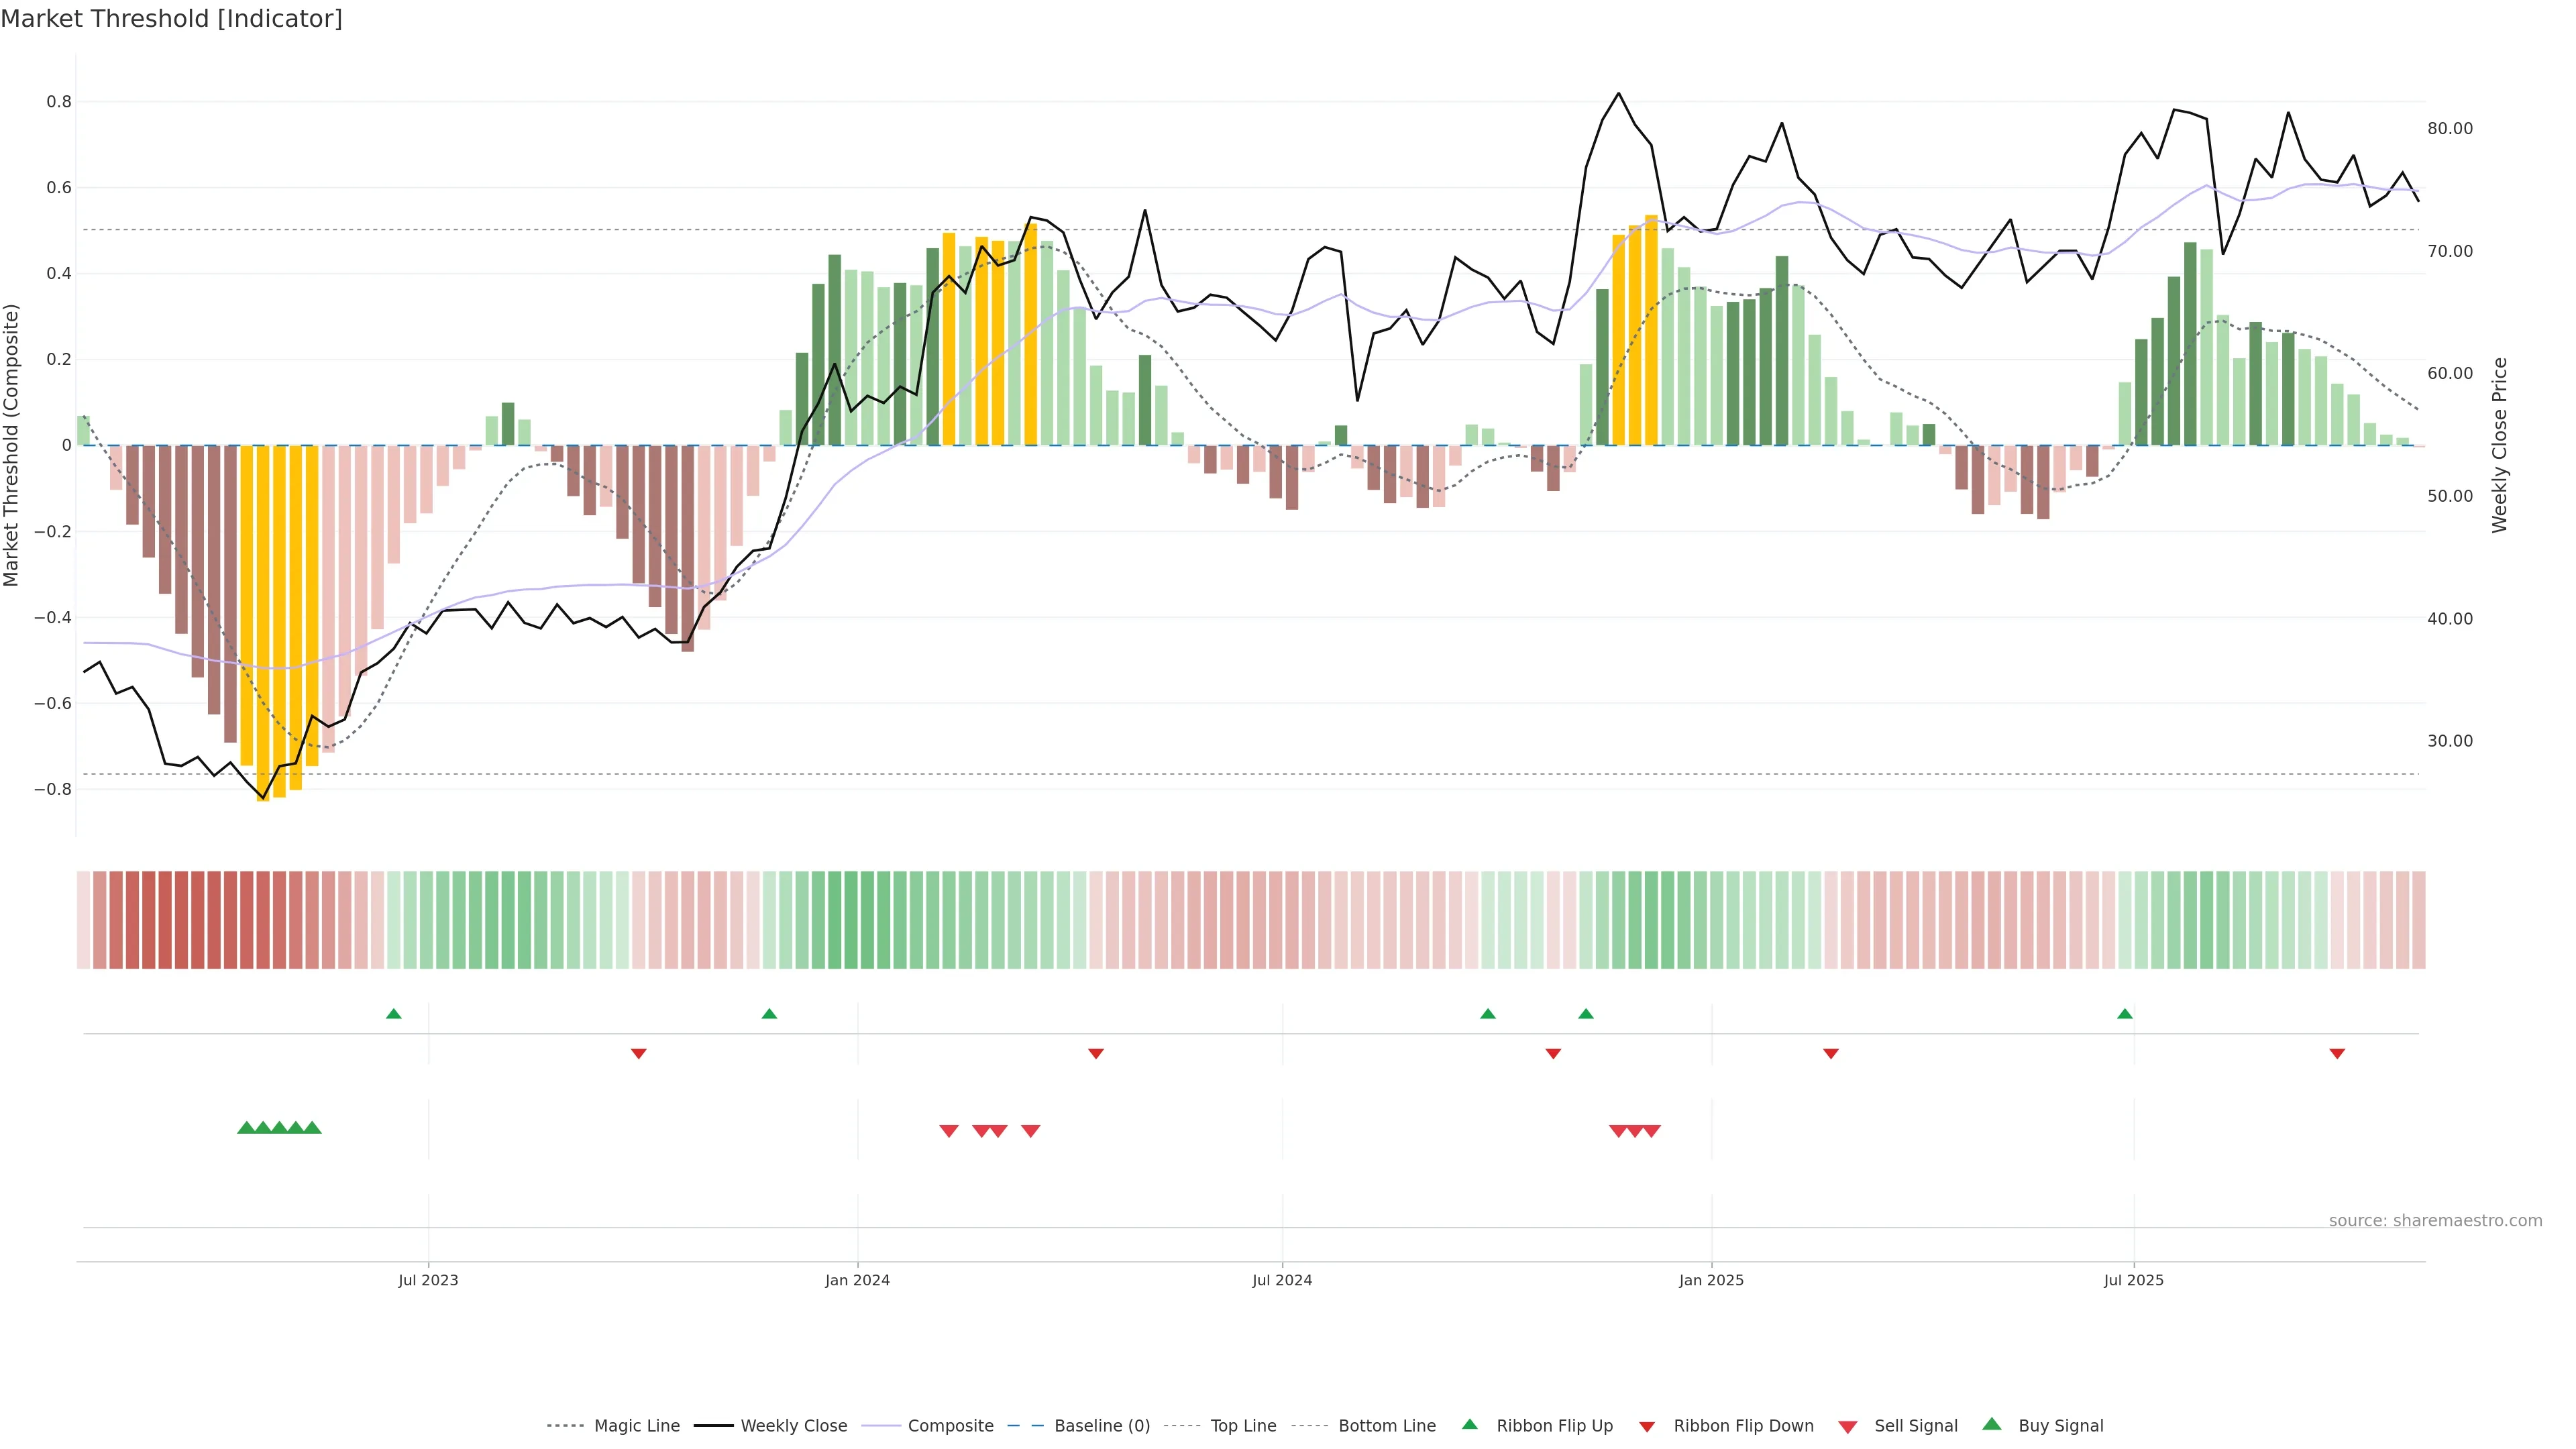2576x1449 pixels.
Task: Click the Ribbon Flip Down marker after Jan 2025
Action: tap(1831, 1053)
